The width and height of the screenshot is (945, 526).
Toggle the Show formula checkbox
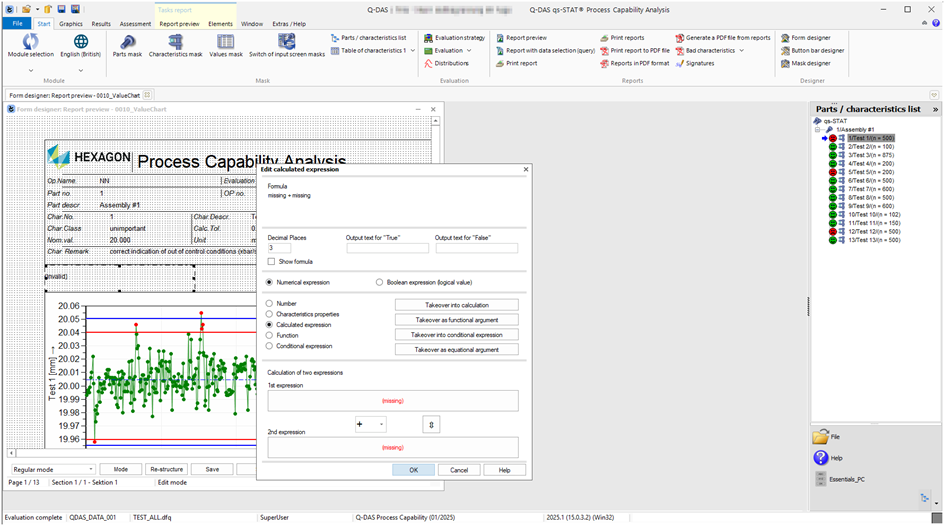coord(271,261)
